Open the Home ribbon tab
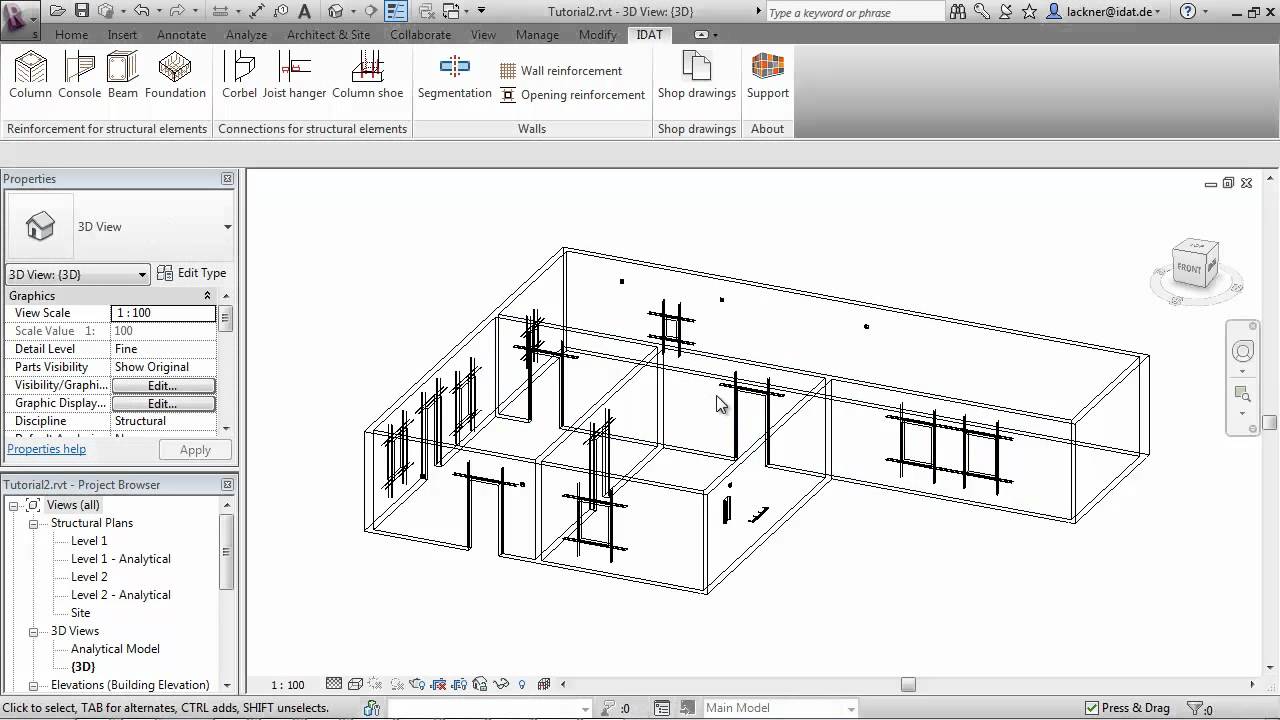Viewport: 1280px width, 720px height. 71,34
